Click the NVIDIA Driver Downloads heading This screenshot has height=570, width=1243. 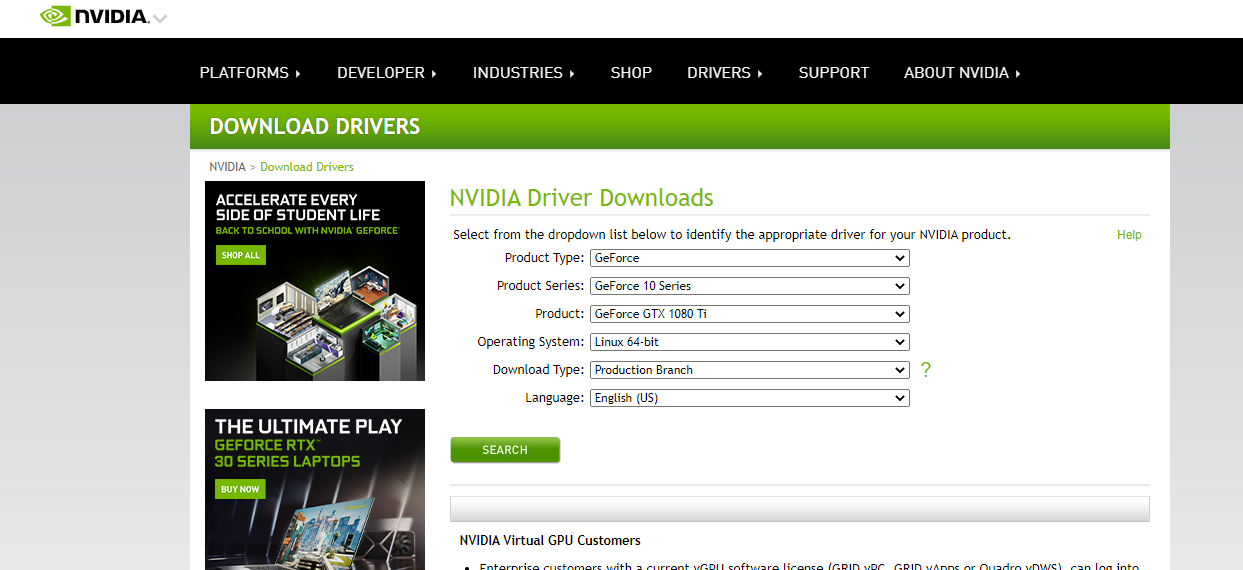point(582,197)
